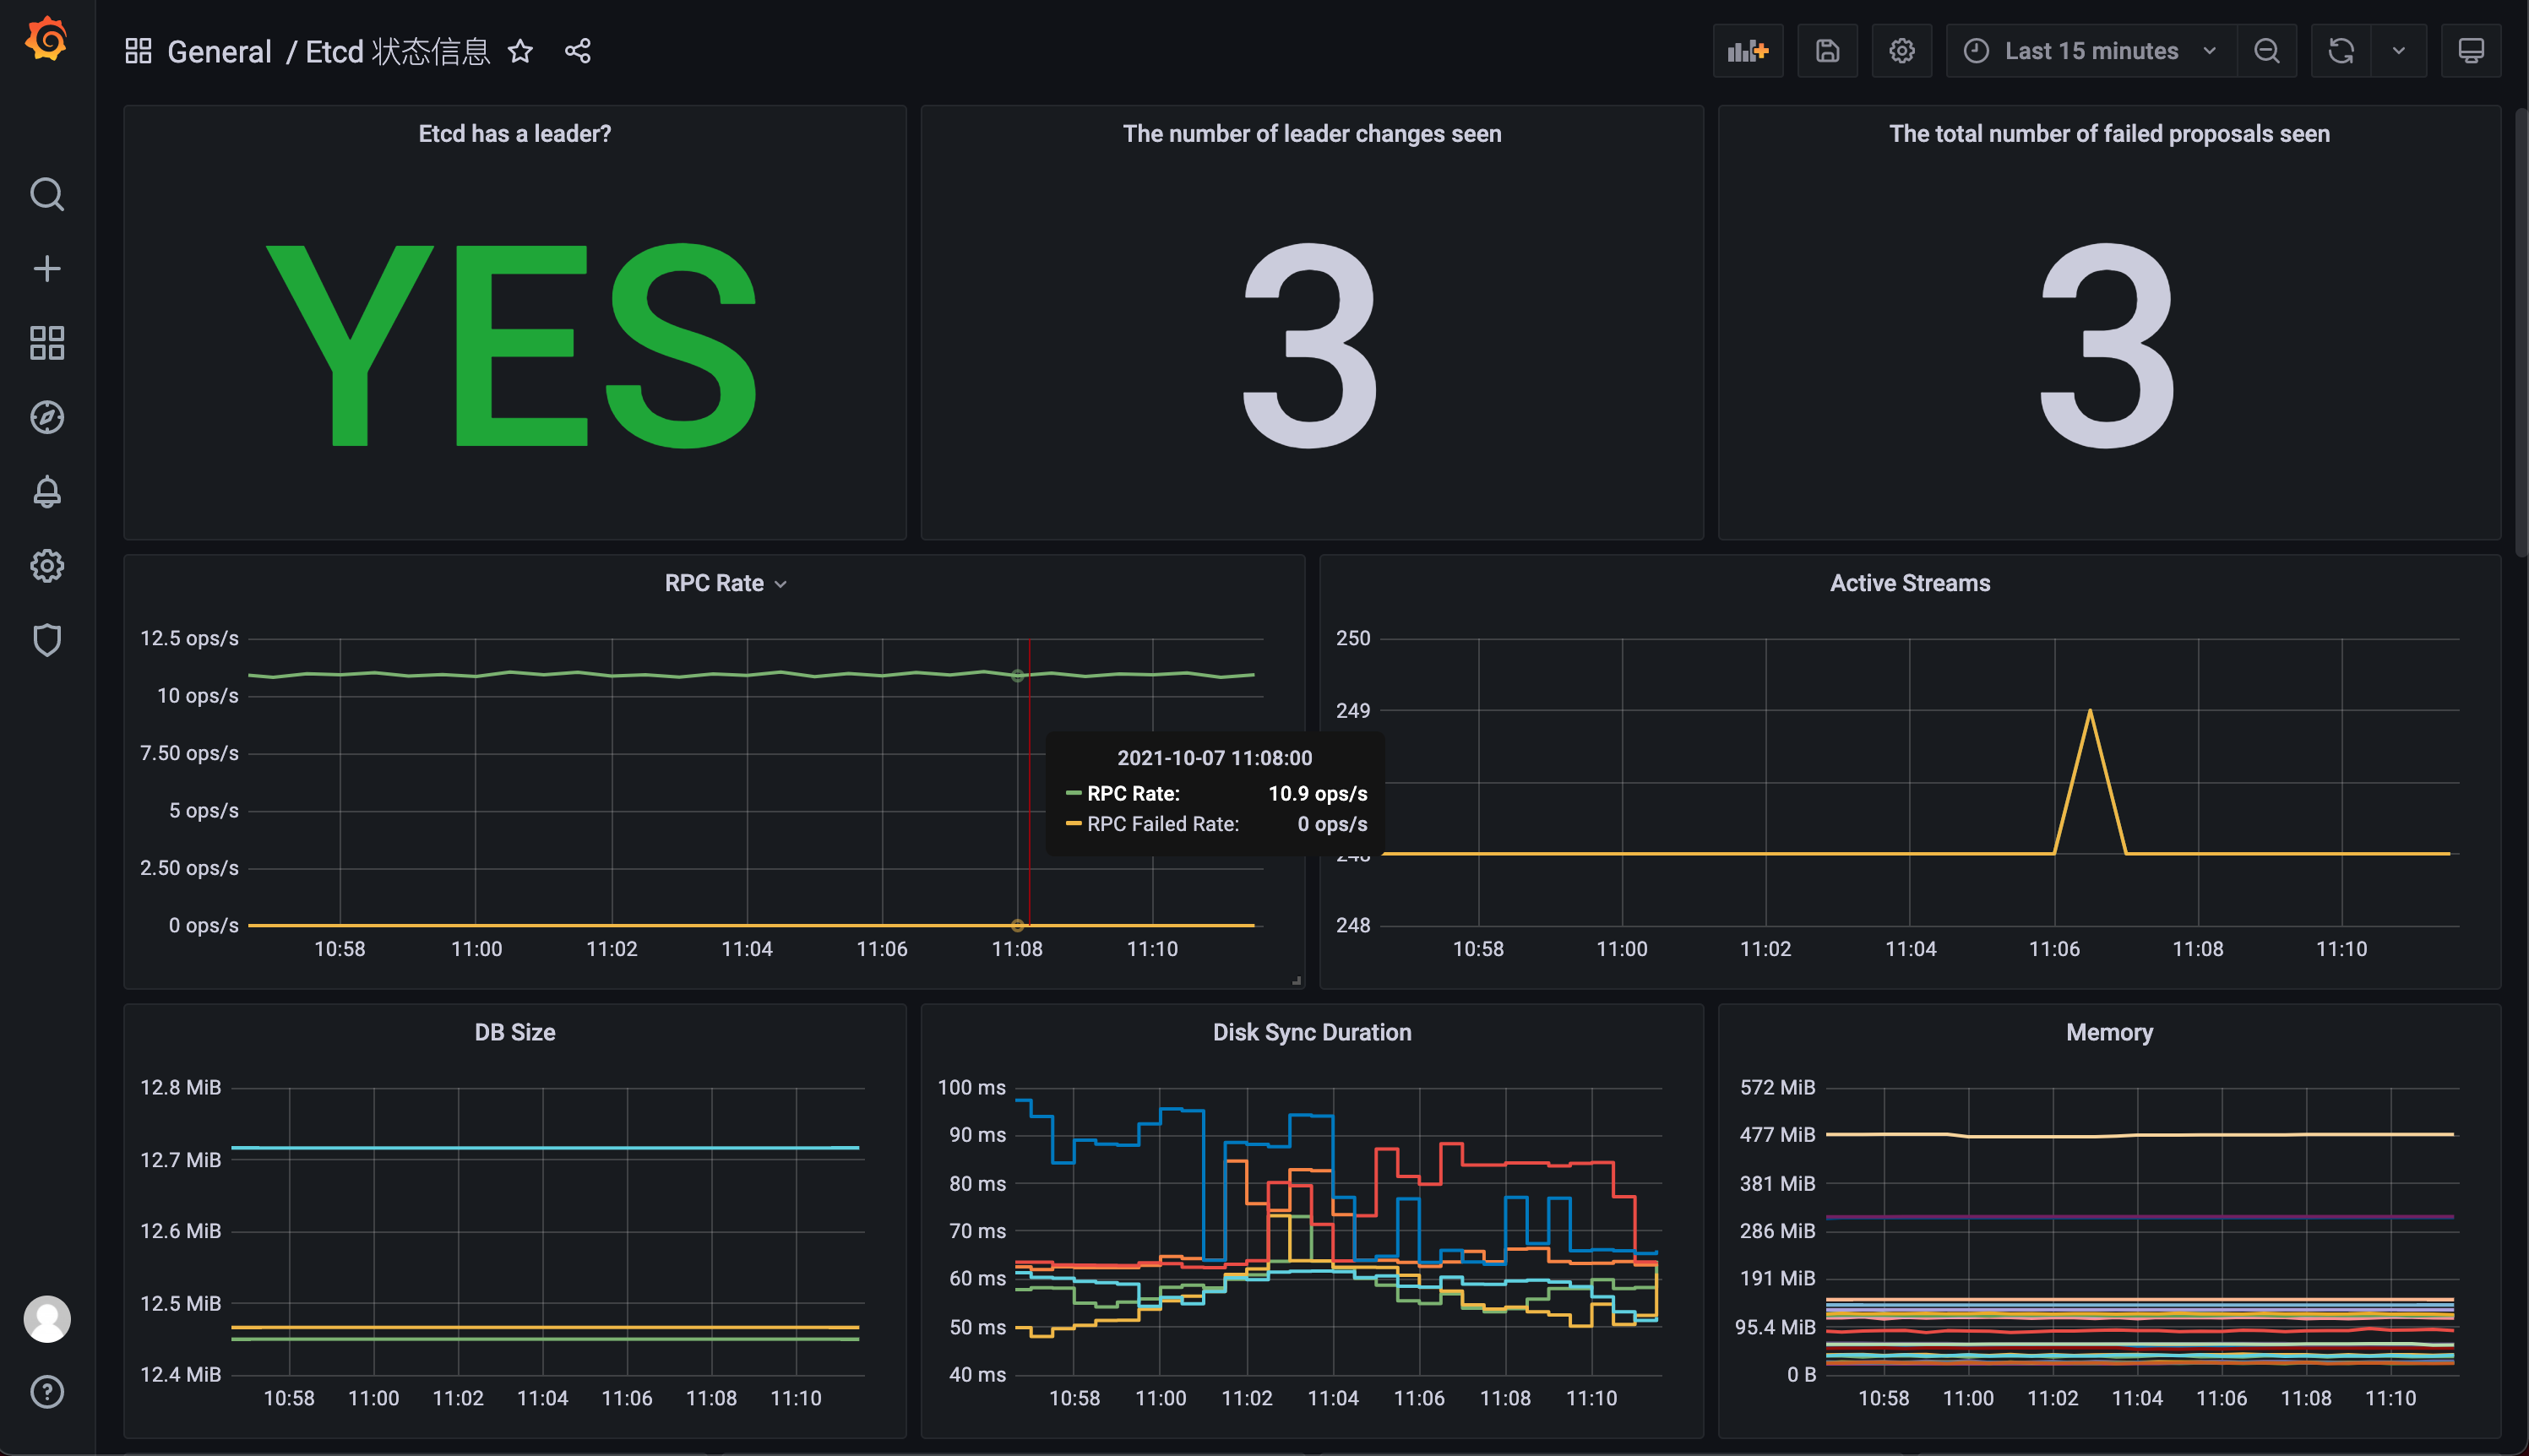
Task: Open the Dashboards grid icon in sidebar
Action: tap(47, 343)
